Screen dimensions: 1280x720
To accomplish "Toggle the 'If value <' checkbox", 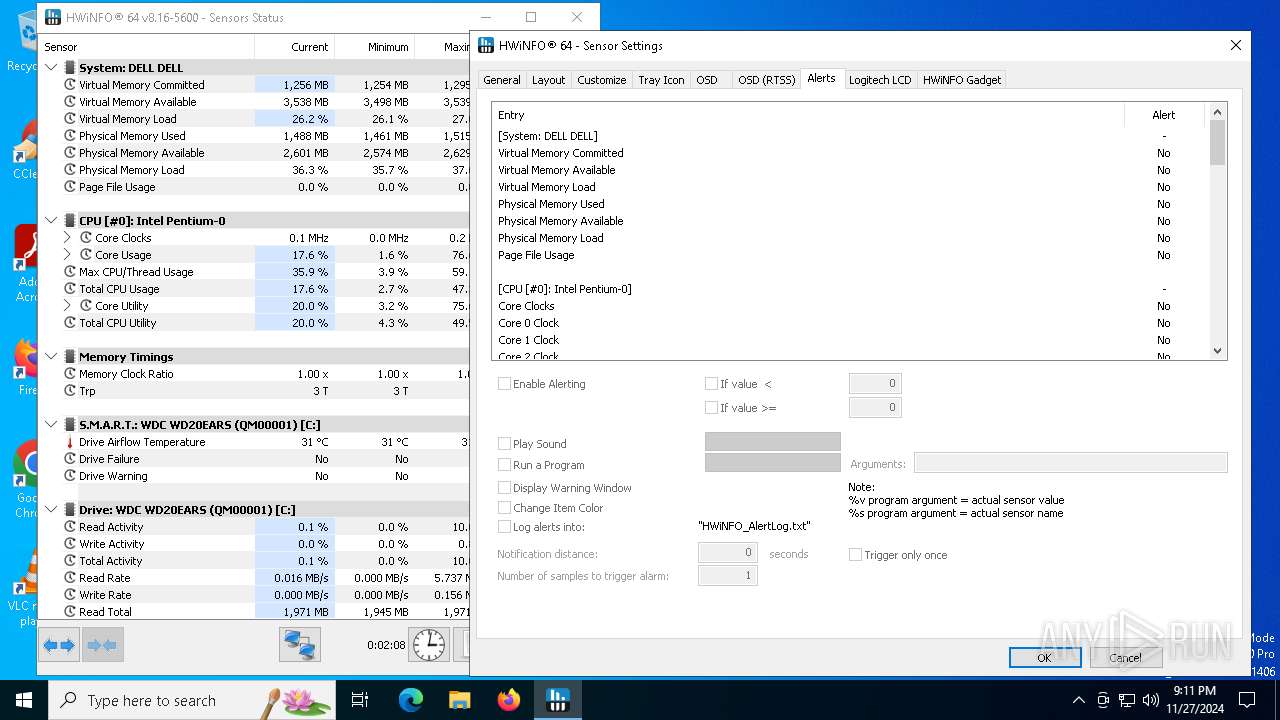I will 711,384.
